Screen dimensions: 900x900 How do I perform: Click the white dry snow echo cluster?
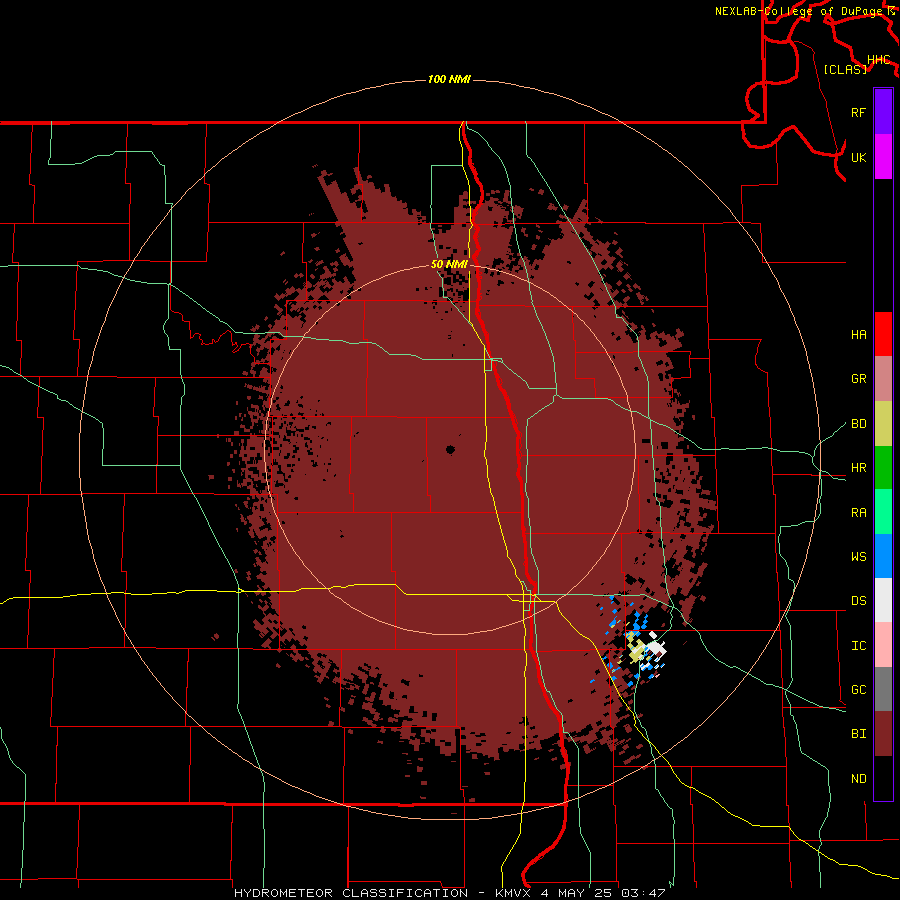654,650
